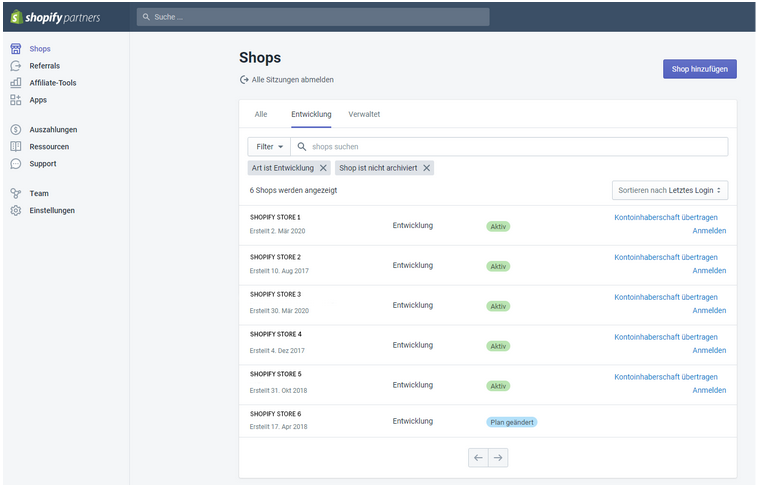
Task: Open the 'Sortieren nach Letztes Login' dropdown
Action: tap(670, 190)
